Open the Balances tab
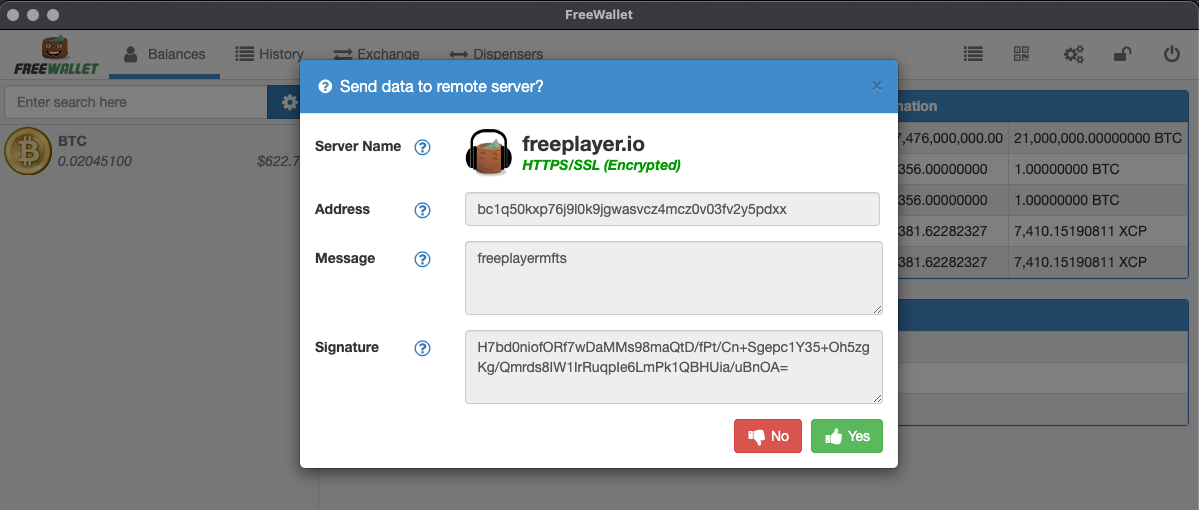 tap(164, 54)
